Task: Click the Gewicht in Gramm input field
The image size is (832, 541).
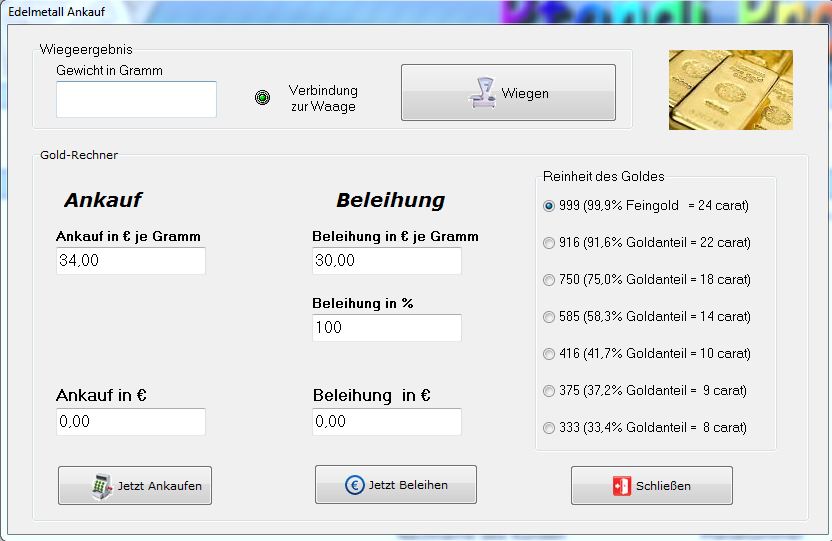Action: (136, 100)
